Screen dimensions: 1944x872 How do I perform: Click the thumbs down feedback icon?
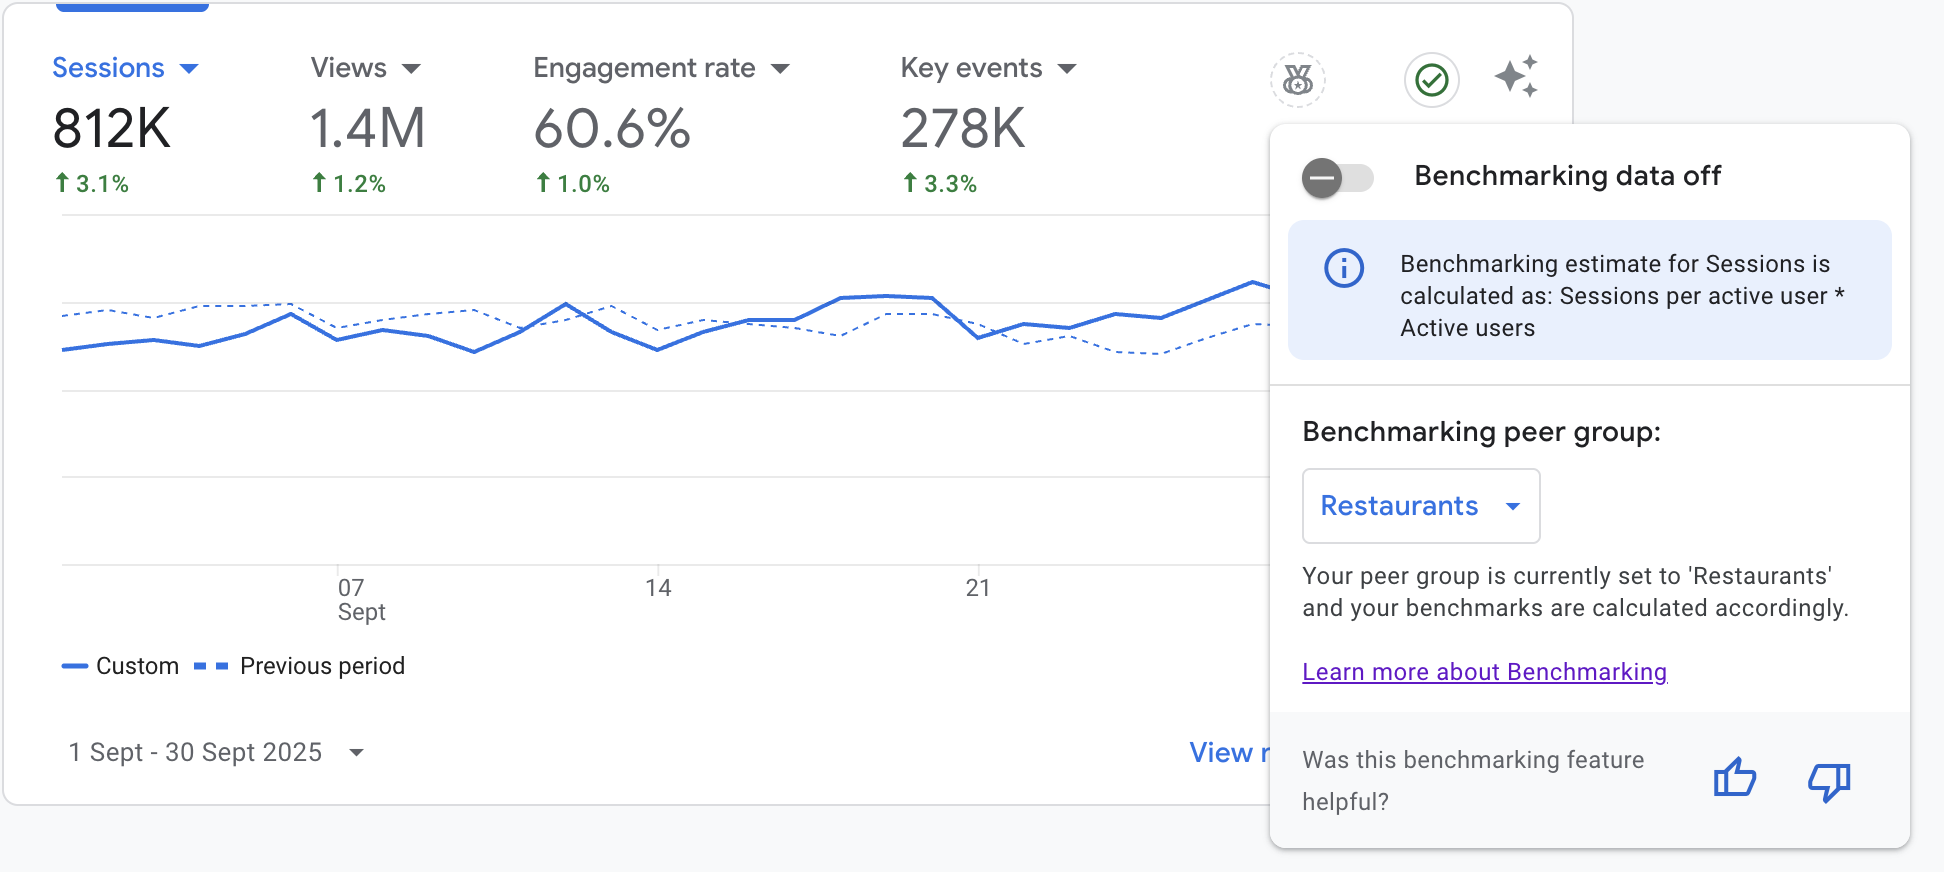click(x=1829, y=780)
